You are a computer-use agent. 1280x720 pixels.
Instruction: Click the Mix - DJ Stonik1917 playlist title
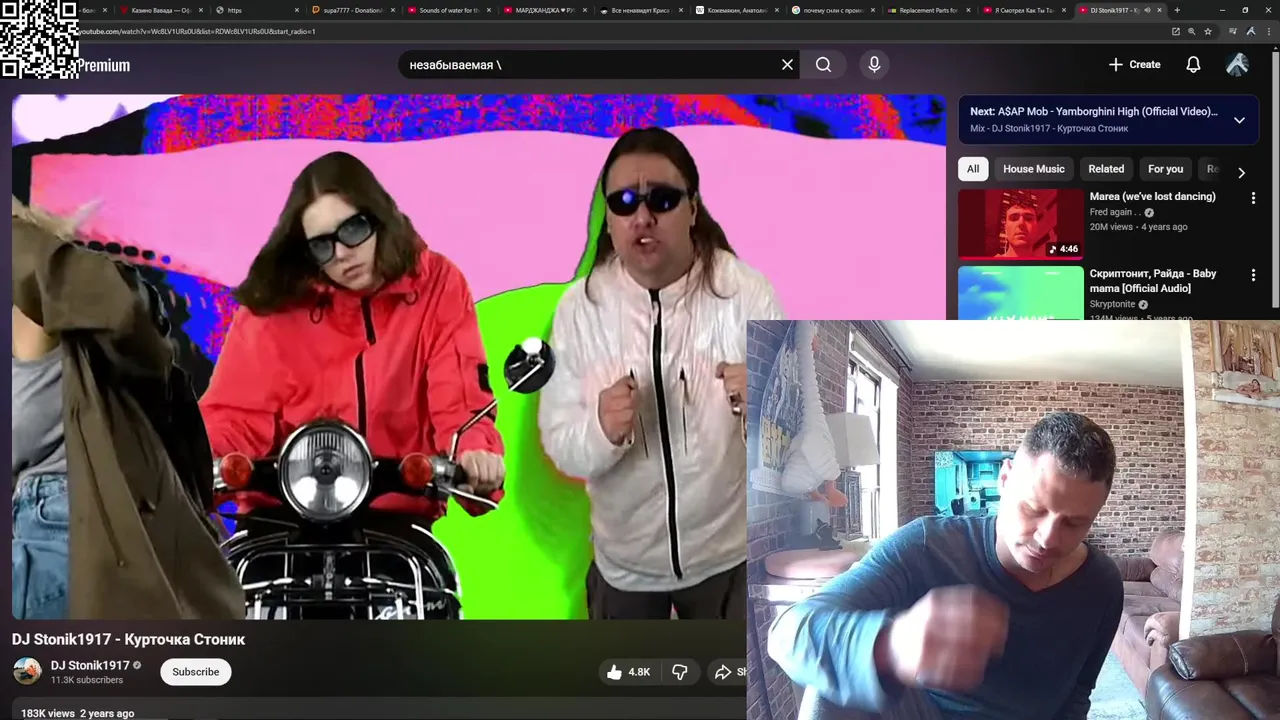1049,129
